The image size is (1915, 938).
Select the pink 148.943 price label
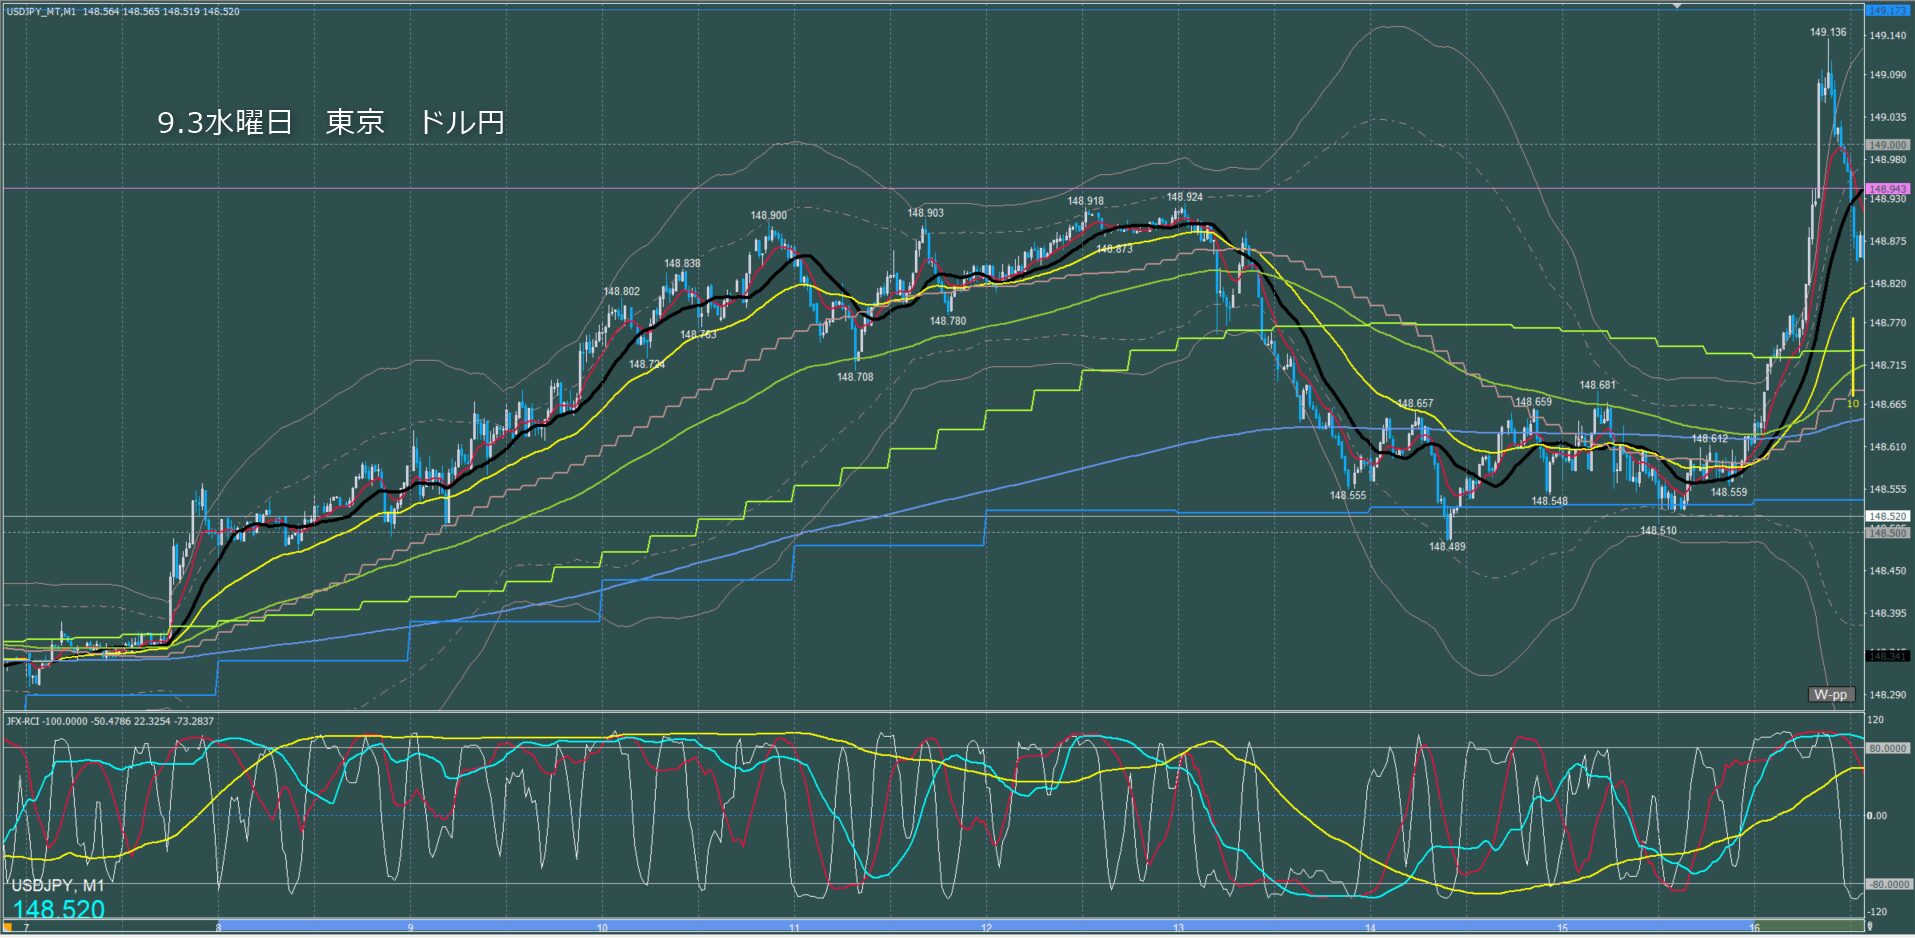coord(1887,188)
